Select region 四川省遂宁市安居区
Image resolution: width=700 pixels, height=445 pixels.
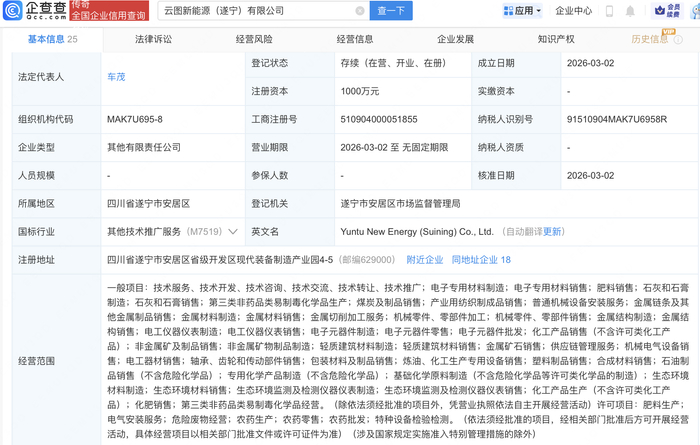click(149, 204)
